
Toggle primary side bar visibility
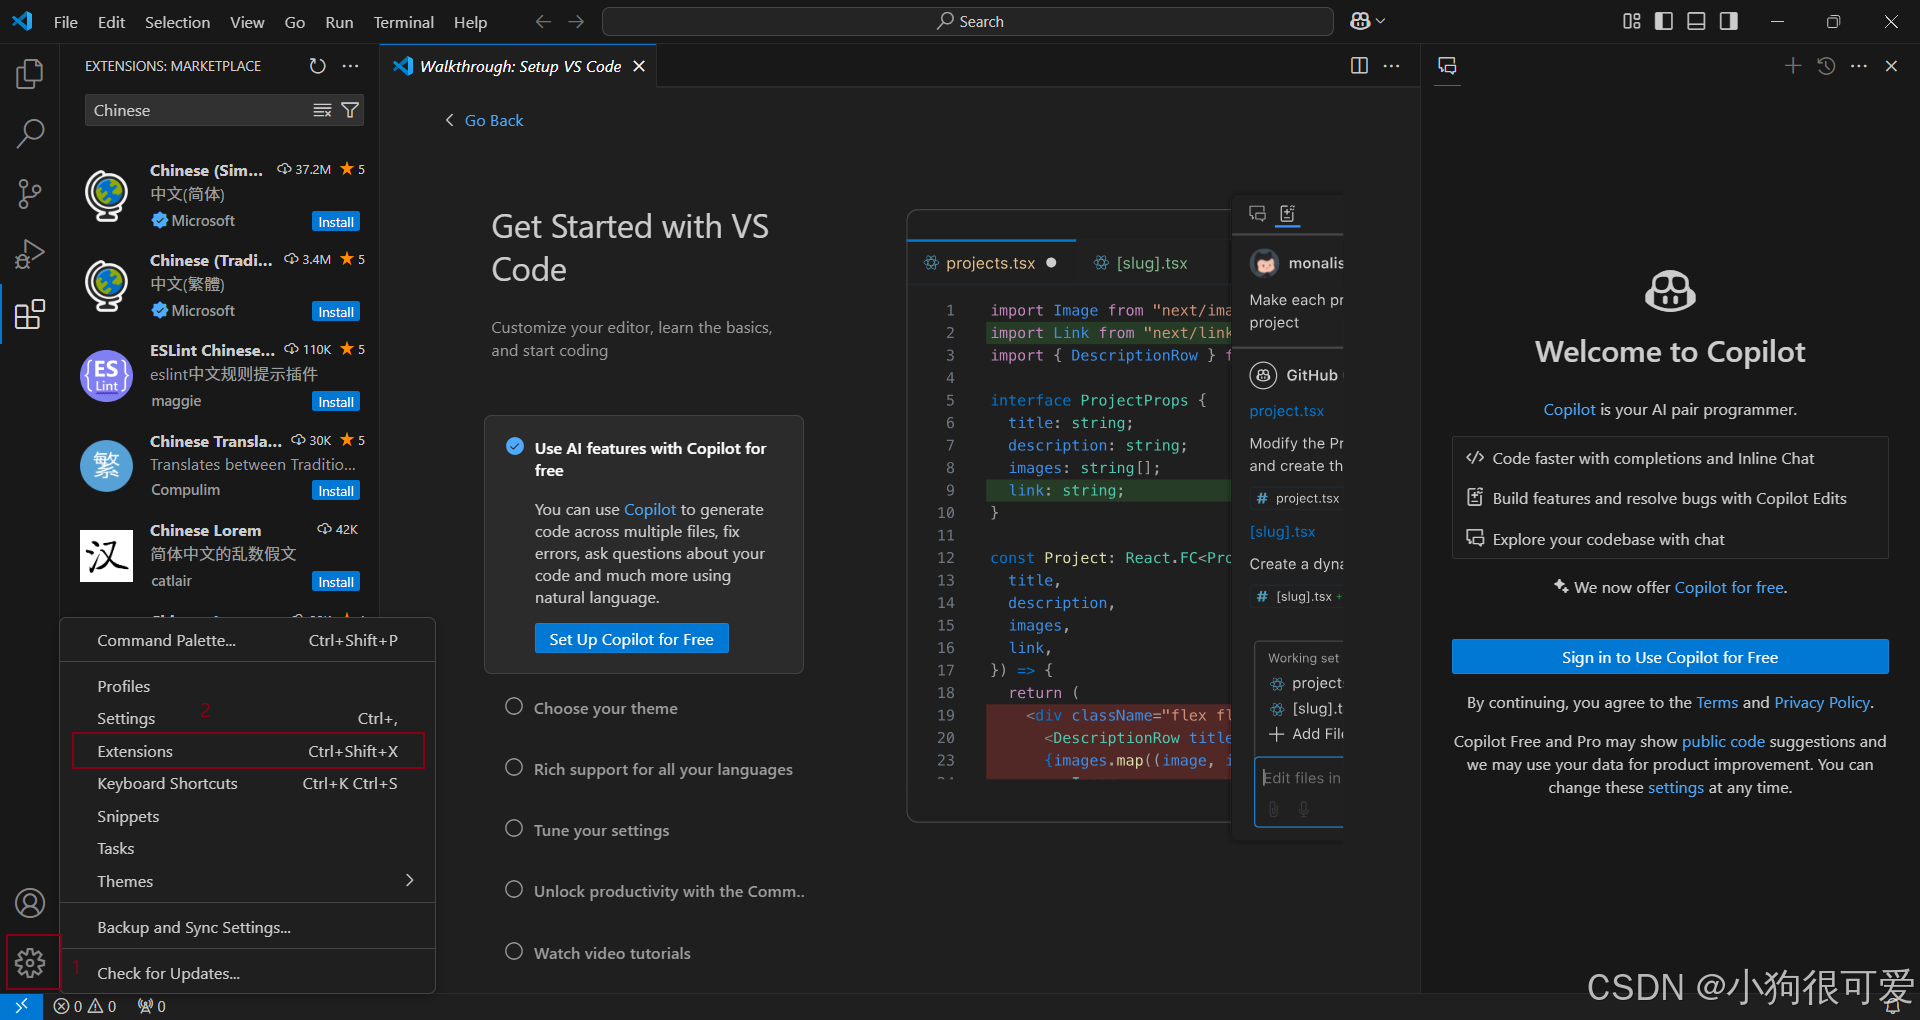[x=1664, y=21]
